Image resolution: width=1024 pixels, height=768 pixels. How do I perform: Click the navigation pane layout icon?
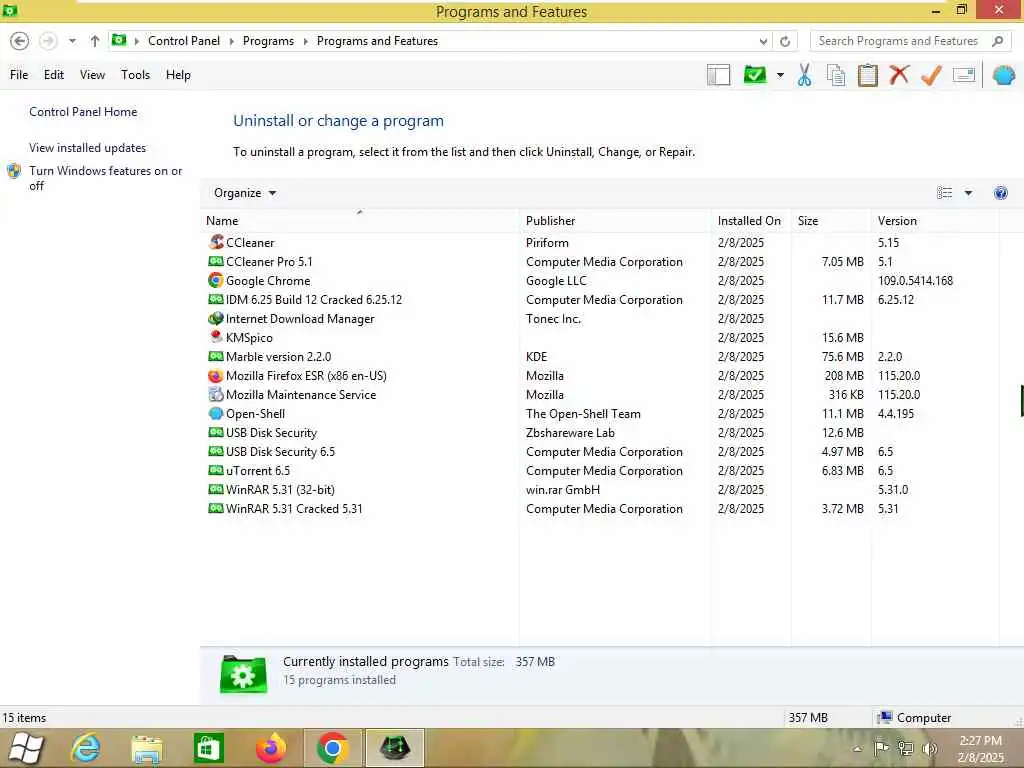[718, 75]
